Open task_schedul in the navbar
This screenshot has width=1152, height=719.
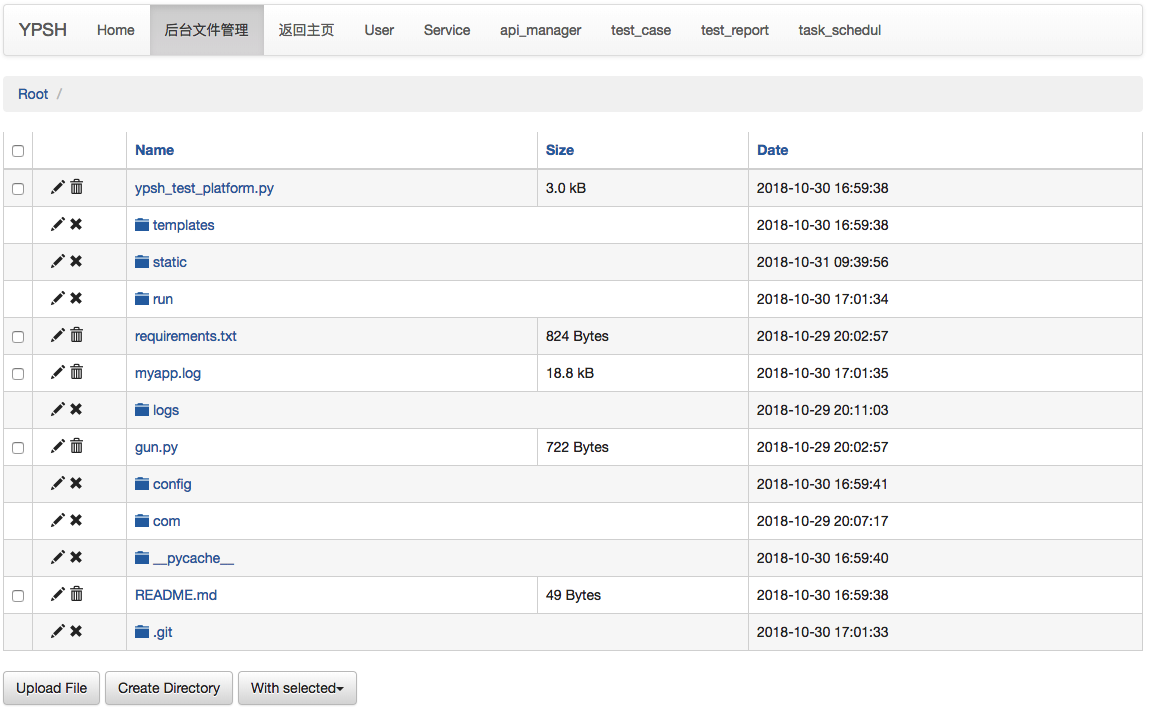(x=840, y=30)
